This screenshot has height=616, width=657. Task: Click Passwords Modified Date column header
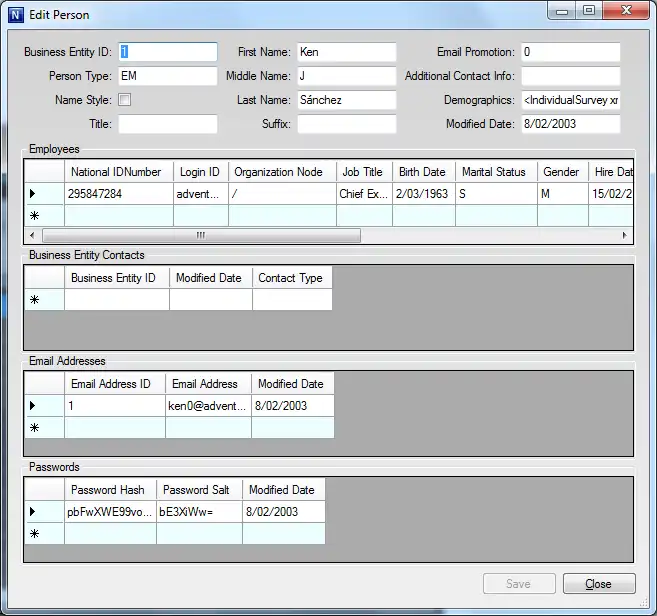tap(284, 490)
